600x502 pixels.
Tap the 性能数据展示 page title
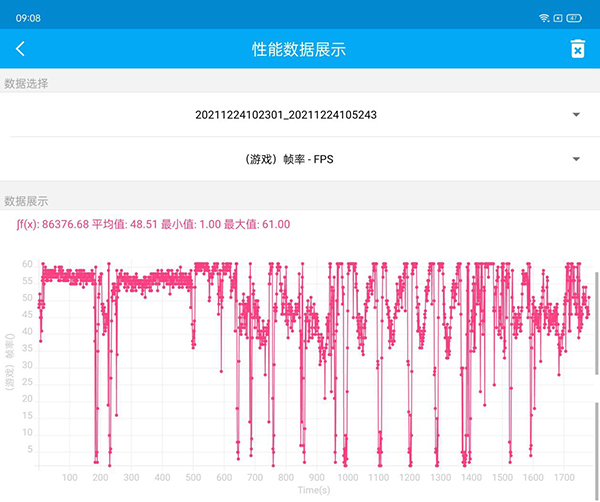coord(299,49)
